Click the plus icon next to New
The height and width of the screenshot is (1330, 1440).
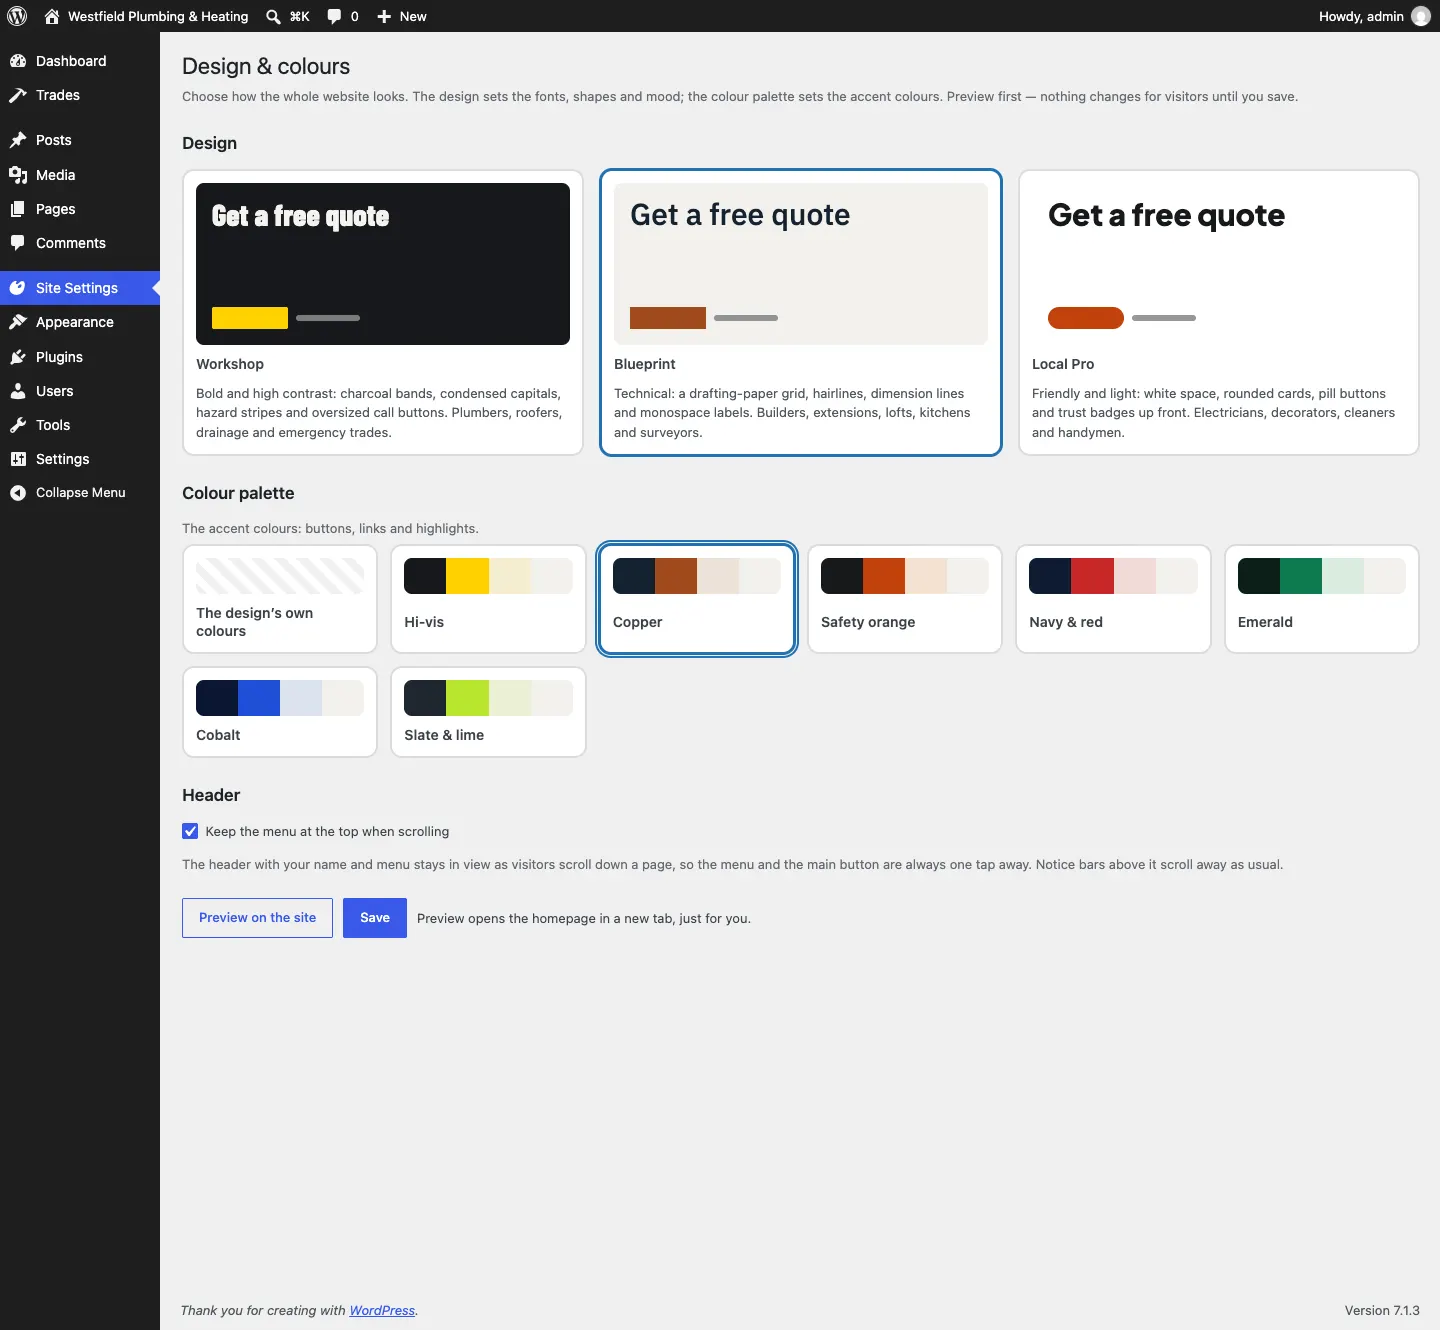pos(384,16)
